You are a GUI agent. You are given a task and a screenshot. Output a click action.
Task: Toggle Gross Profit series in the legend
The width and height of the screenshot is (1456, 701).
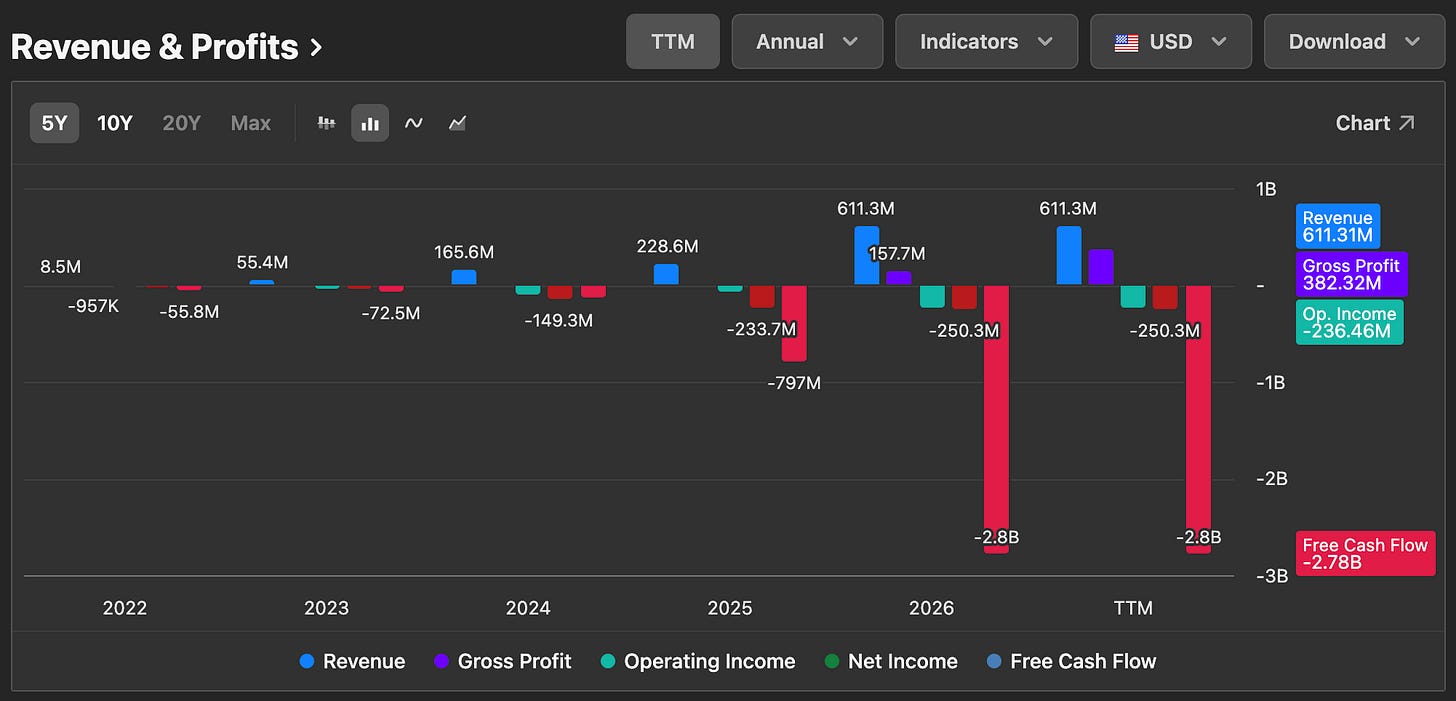[503, 661]
